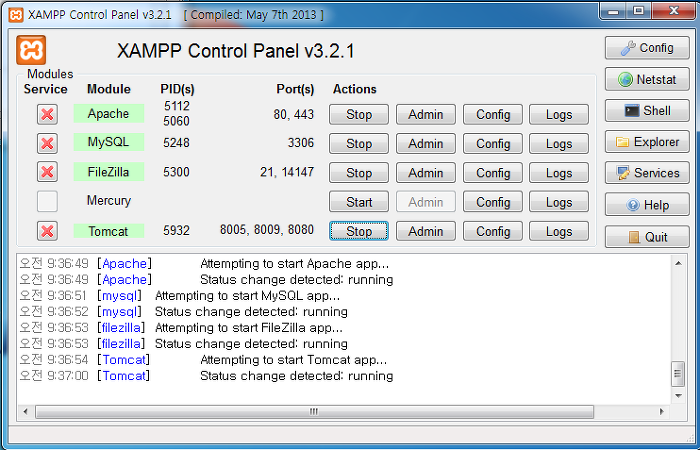Click log line 'Attempting to start Tomcat app...'
Image resolution: width=700 pixels, height=450 pixels.
(294, 360)
